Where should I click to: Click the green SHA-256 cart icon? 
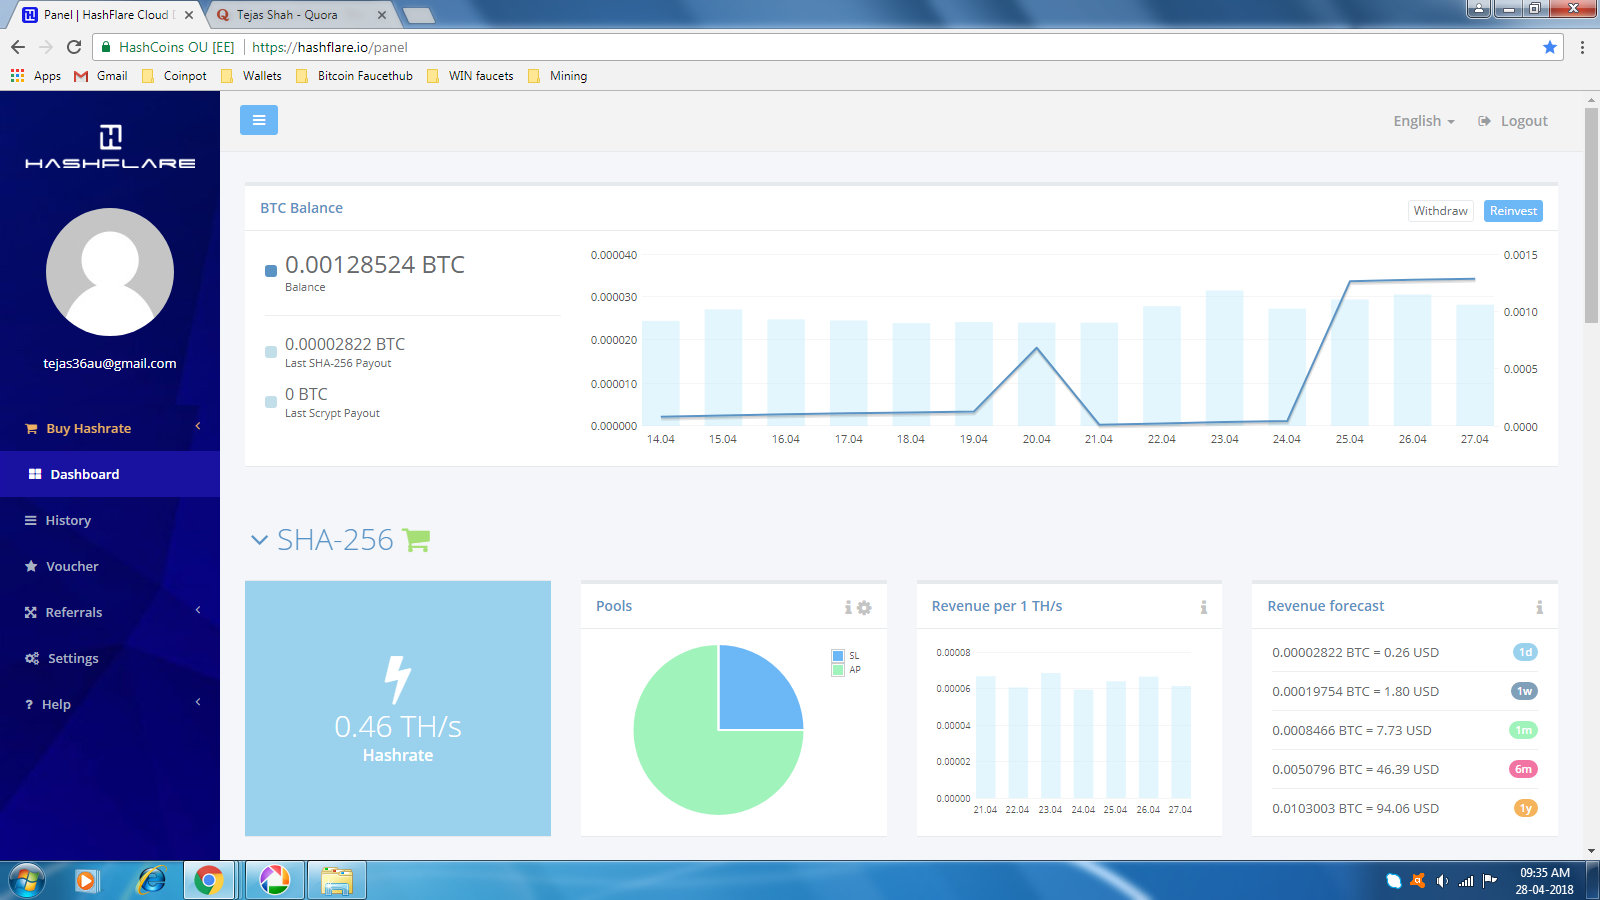click(416, 540)
